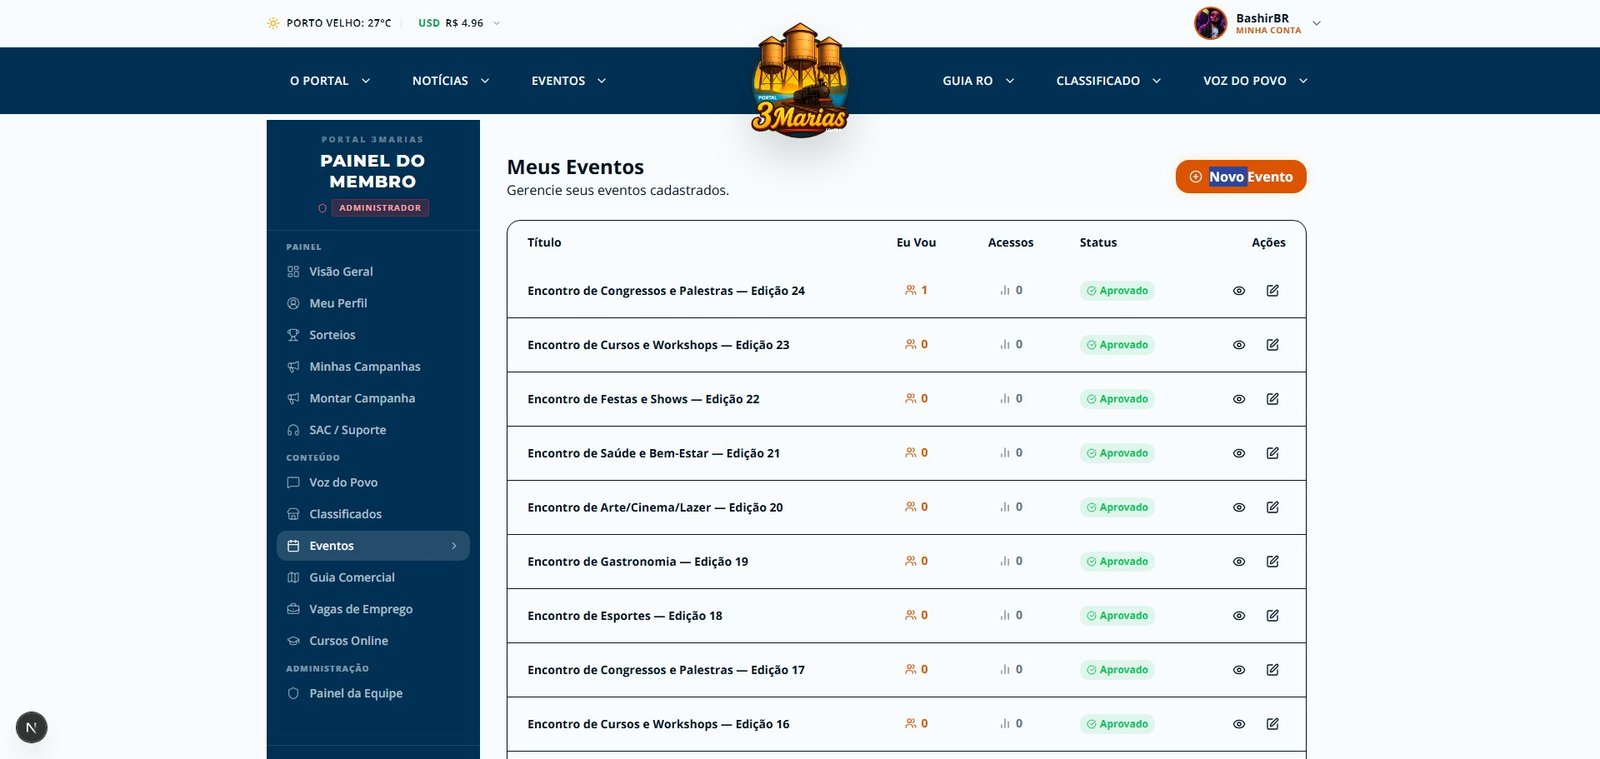This screenshot has height=759, width=1600.
Task: Click the 3Marias portal logo
Action: point(800,80)
